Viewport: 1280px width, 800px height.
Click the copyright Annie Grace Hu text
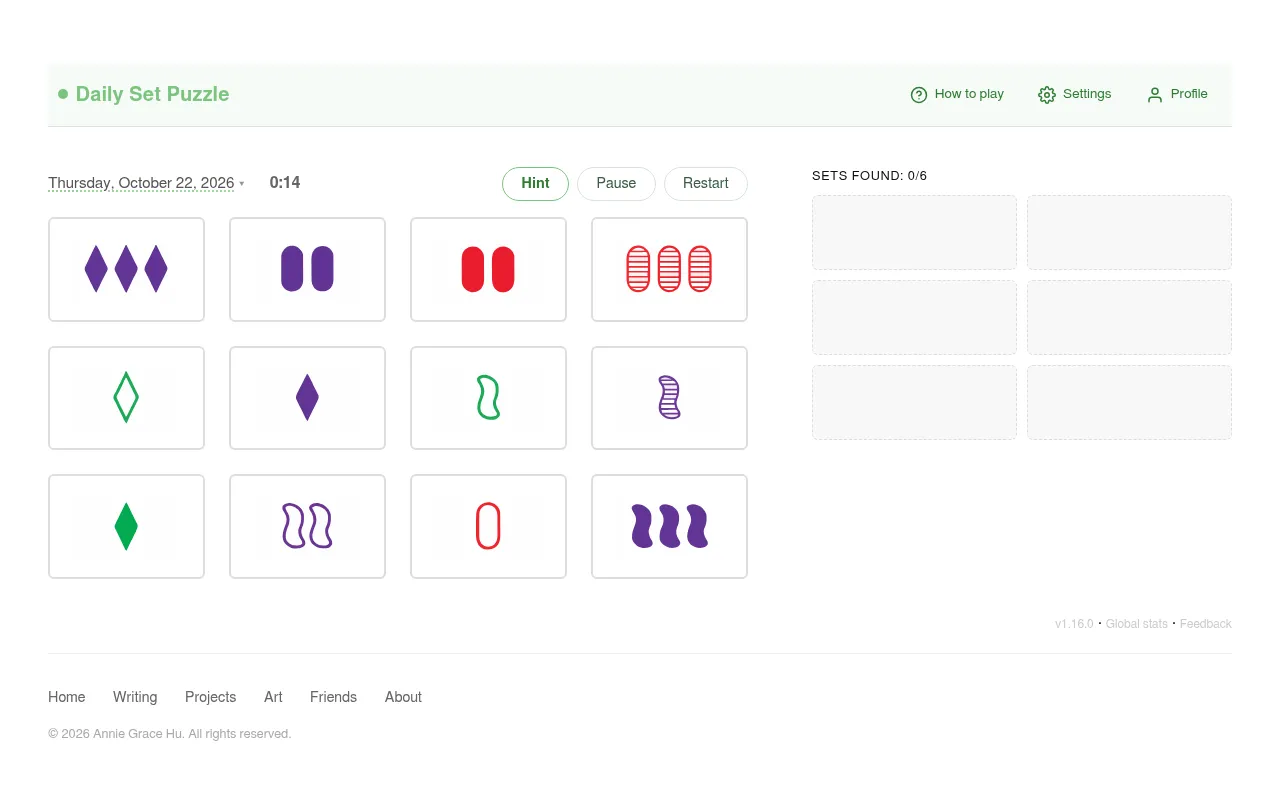[x=170, y=734]
